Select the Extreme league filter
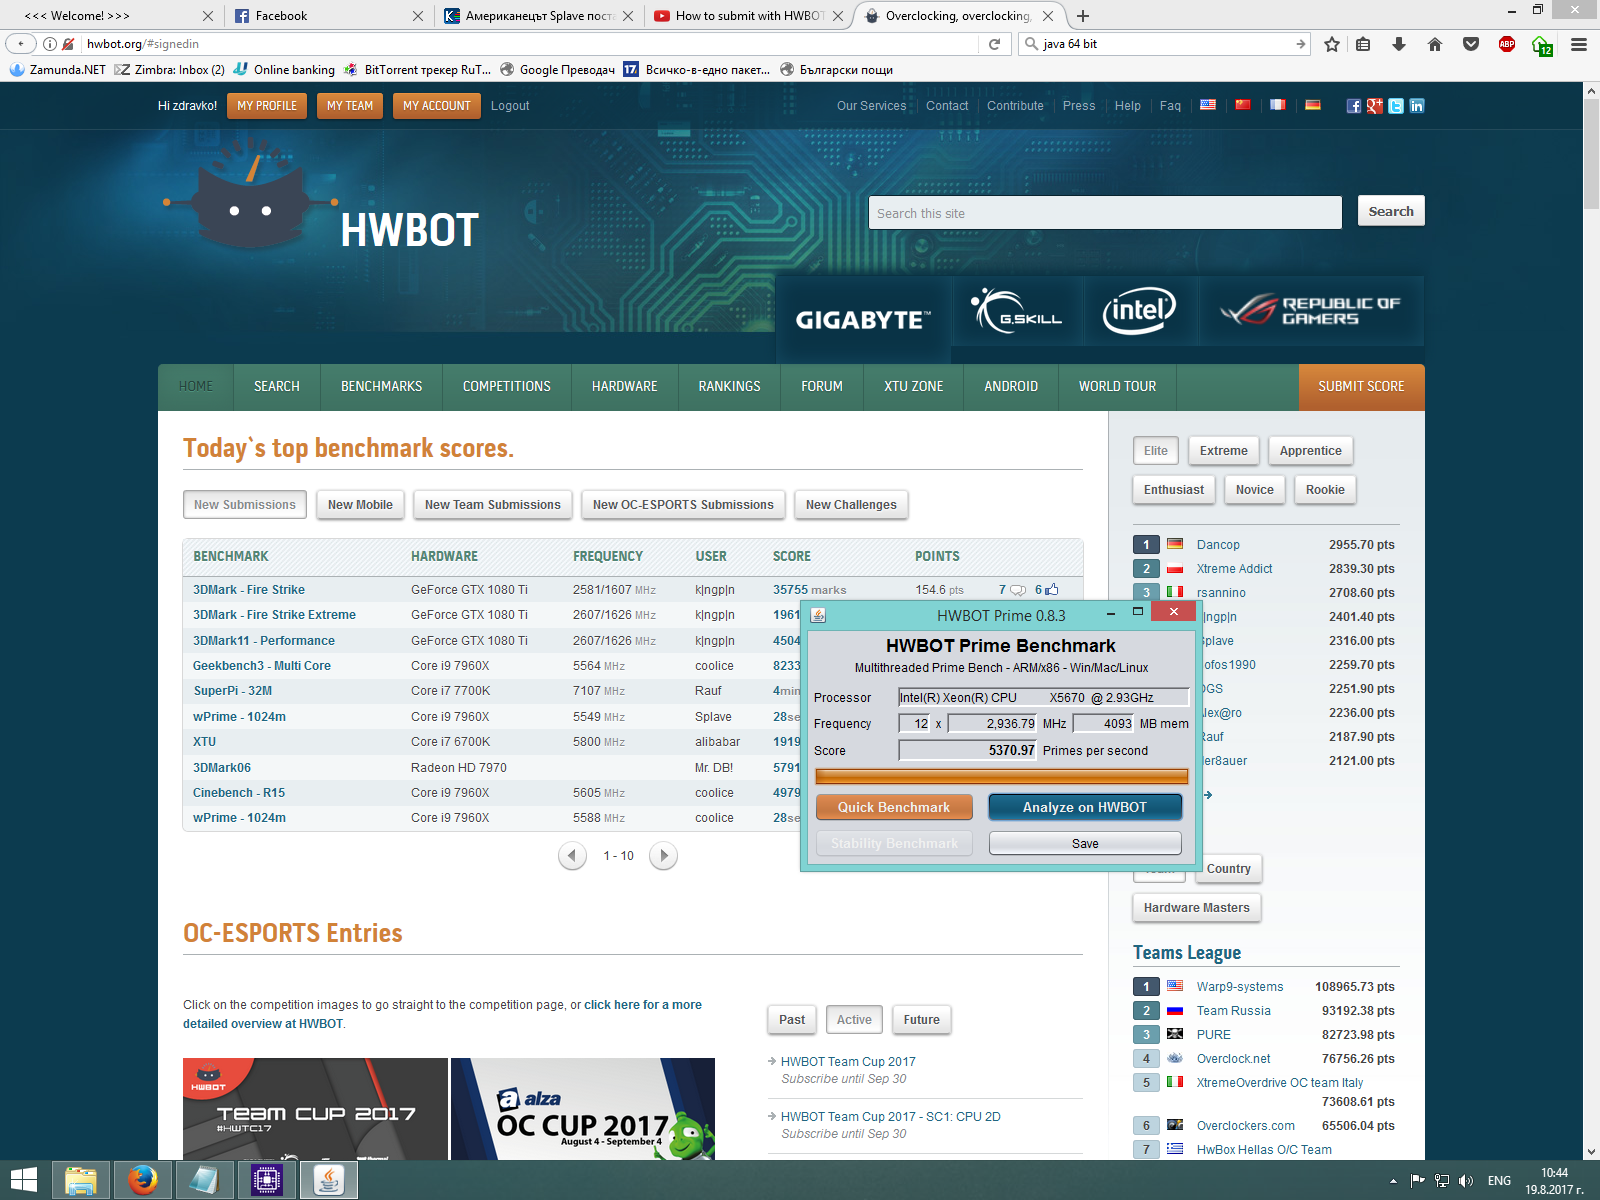 click(x=1224, y=451)
